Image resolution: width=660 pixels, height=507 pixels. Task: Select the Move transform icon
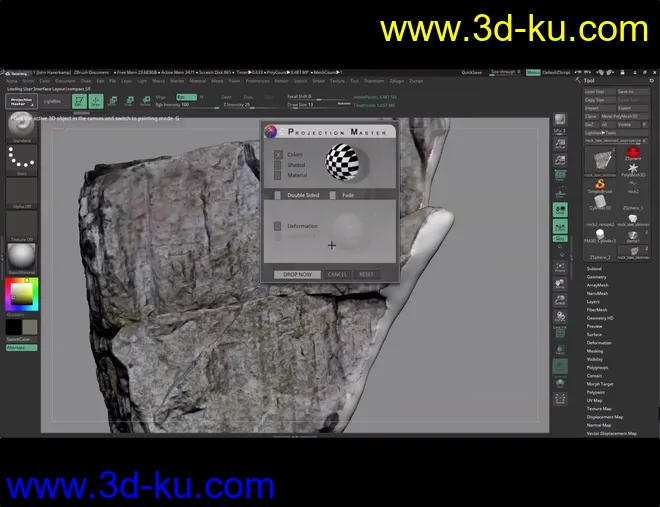pyautogui.click(x=112, y=101)
